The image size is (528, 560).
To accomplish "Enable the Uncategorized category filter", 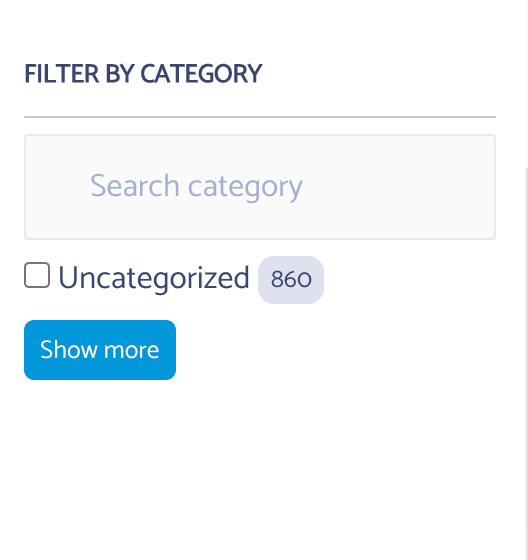I will pos(37,275).
